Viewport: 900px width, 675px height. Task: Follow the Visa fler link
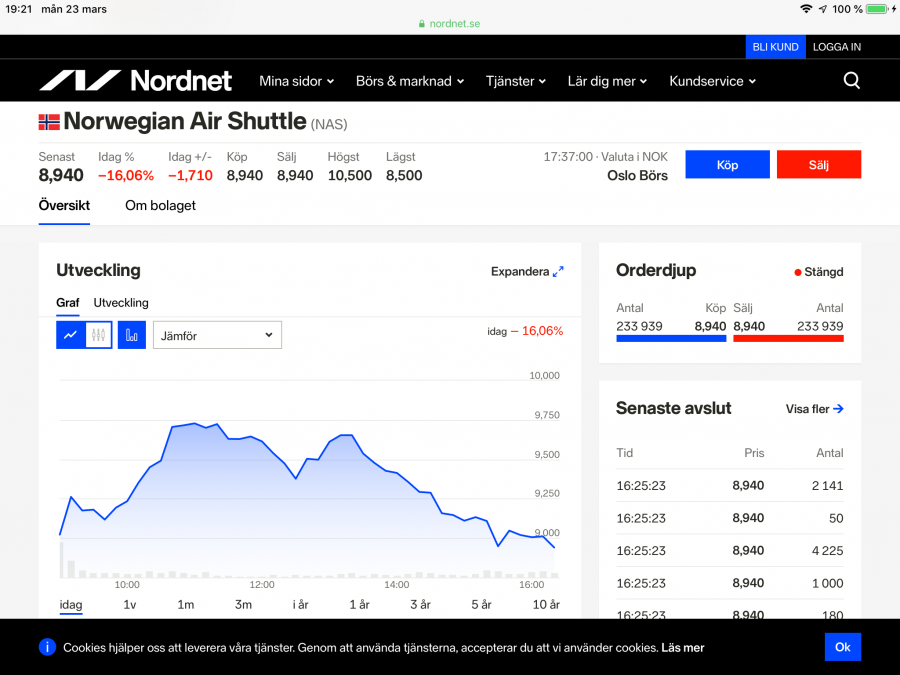point(814,408)
